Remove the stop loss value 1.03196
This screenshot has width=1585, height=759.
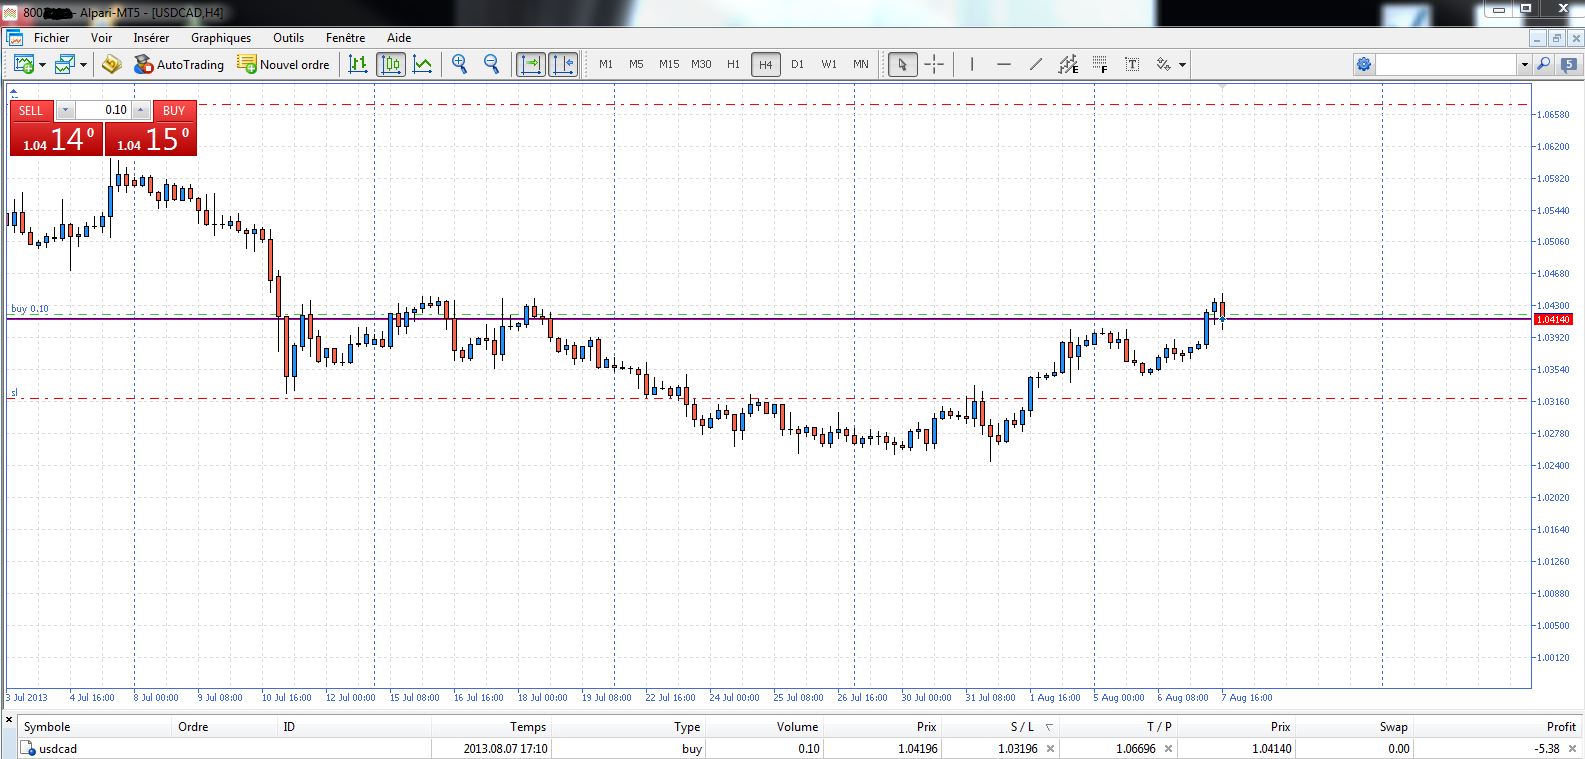1050,749
